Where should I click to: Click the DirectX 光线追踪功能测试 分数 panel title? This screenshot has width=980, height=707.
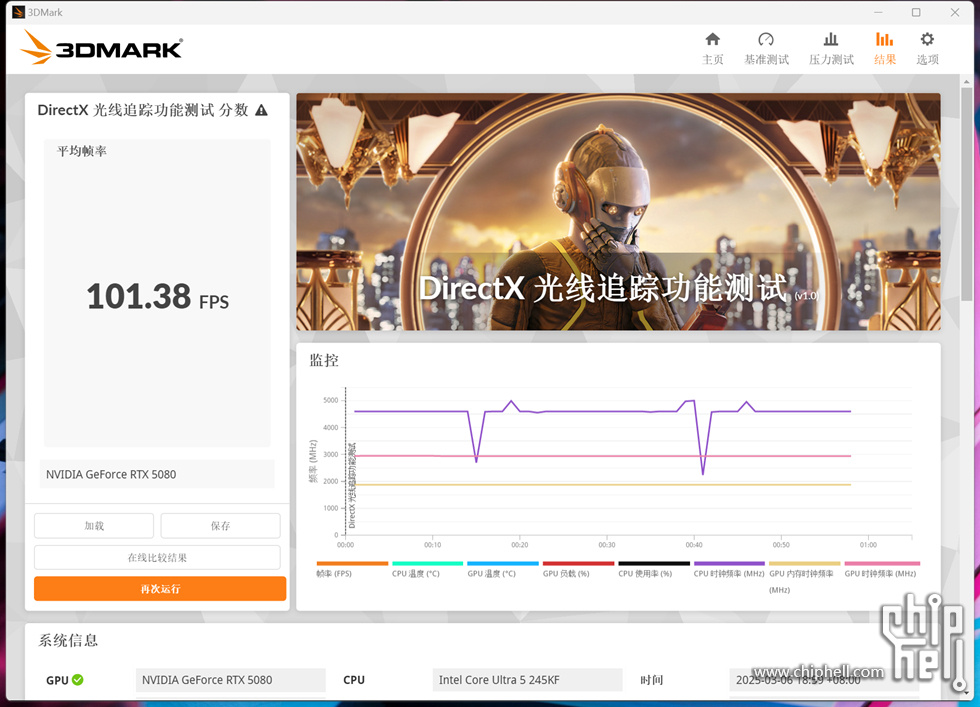pos(143,111)
